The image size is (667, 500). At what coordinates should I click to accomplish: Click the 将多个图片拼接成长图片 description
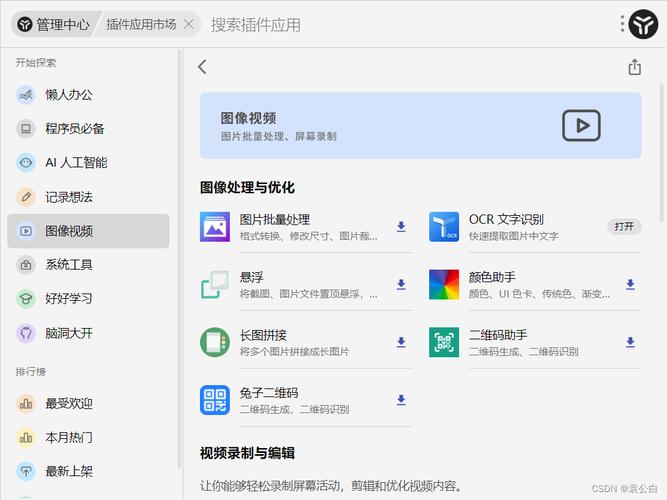click(294, 352)
